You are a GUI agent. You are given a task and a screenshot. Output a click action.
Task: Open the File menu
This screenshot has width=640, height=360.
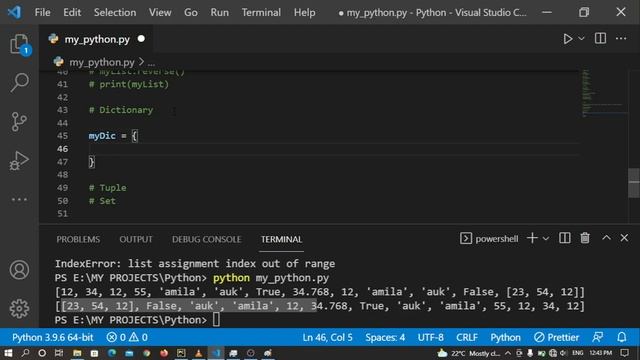(x=42, y=12)
